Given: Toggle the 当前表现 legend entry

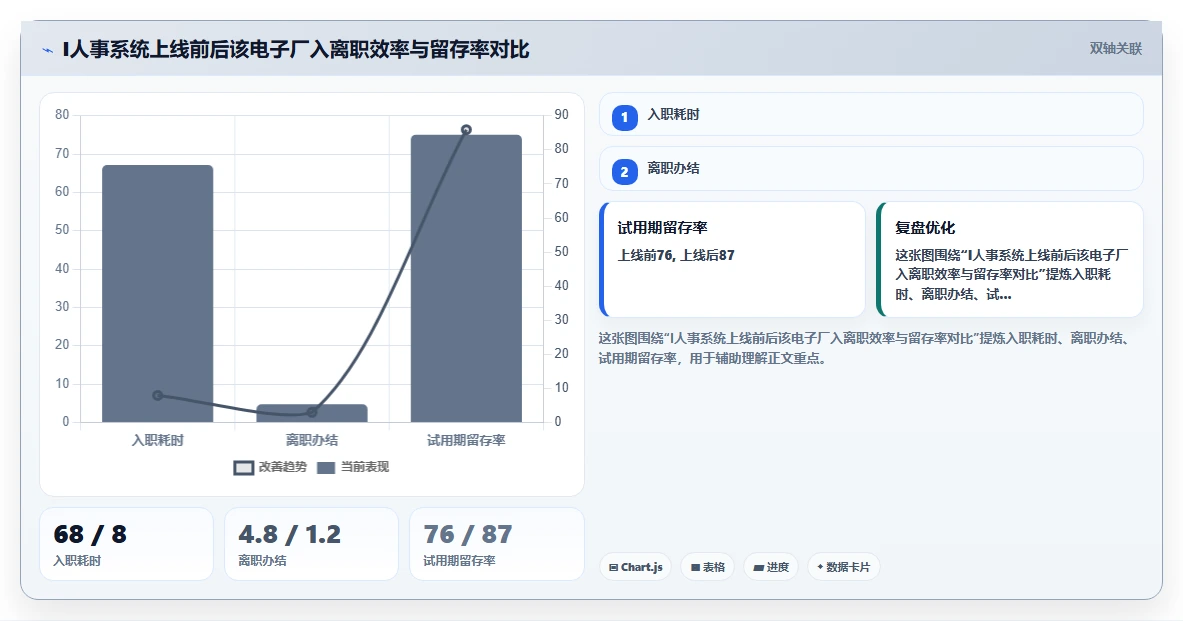Looking at the screenshot, I should pos(352,467).
